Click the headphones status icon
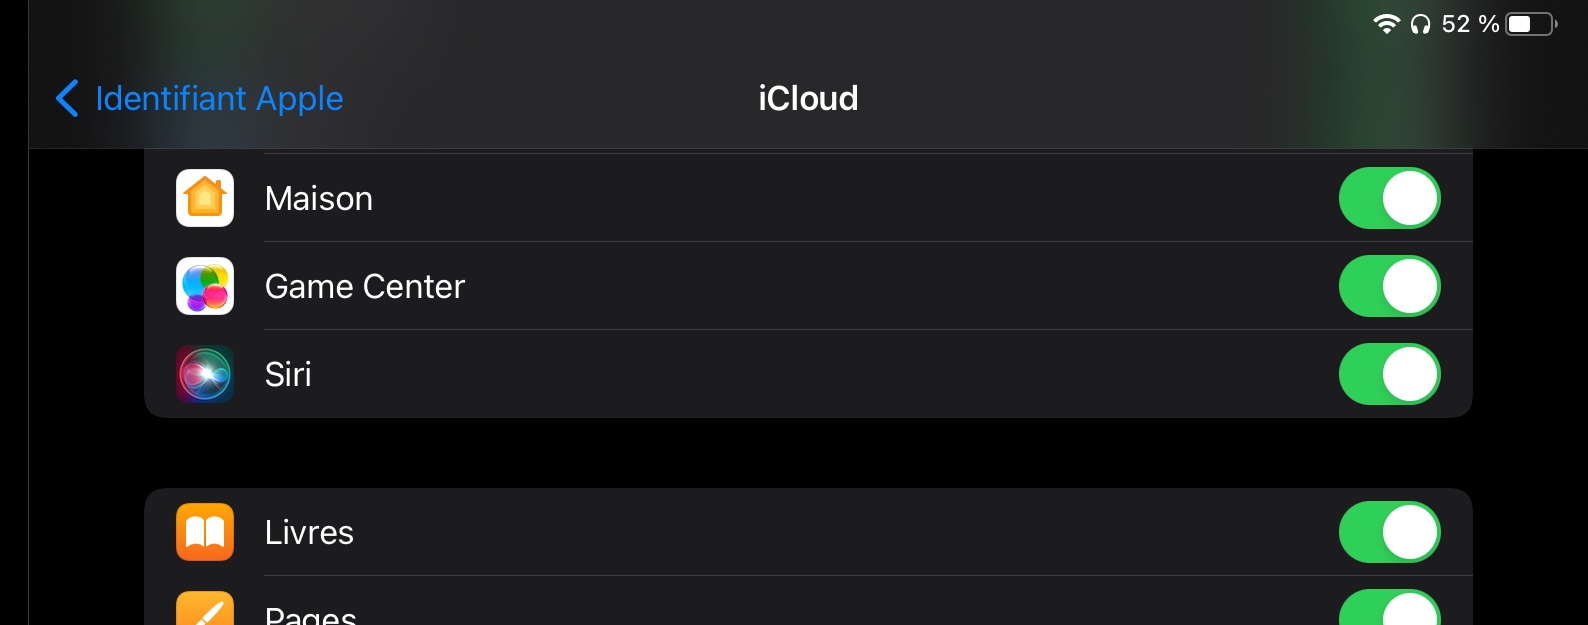1588x625 pixels. (1420, 24)
